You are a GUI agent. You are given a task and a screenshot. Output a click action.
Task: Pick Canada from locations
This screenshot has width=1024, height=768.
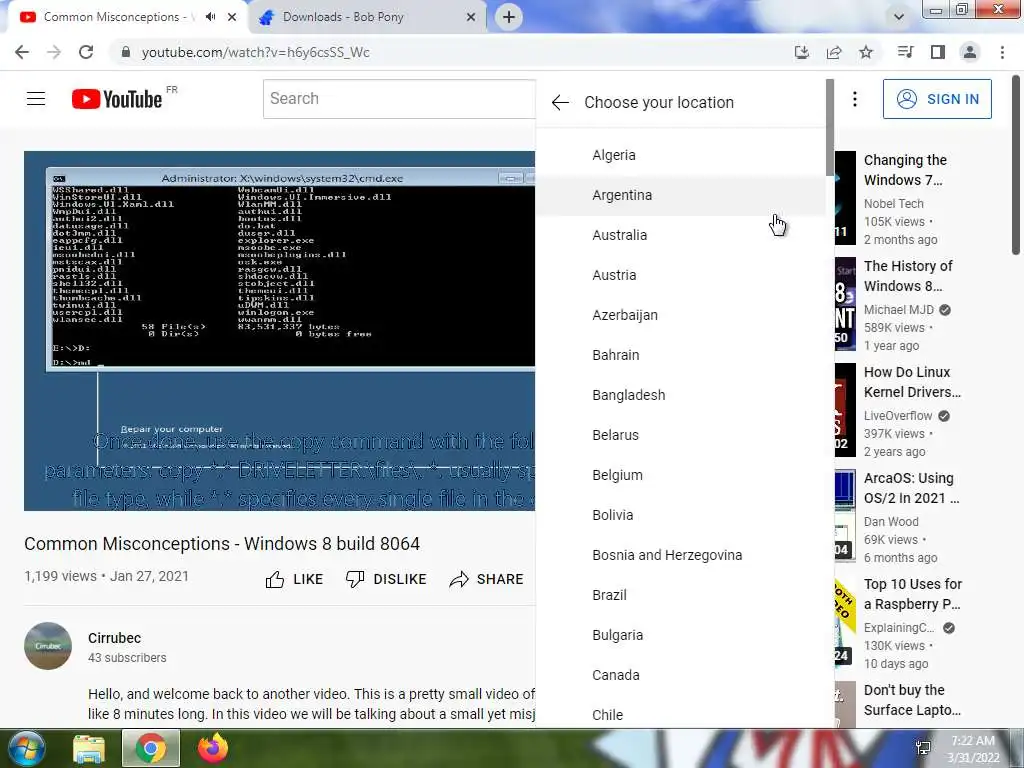click(x=680, y=675)
